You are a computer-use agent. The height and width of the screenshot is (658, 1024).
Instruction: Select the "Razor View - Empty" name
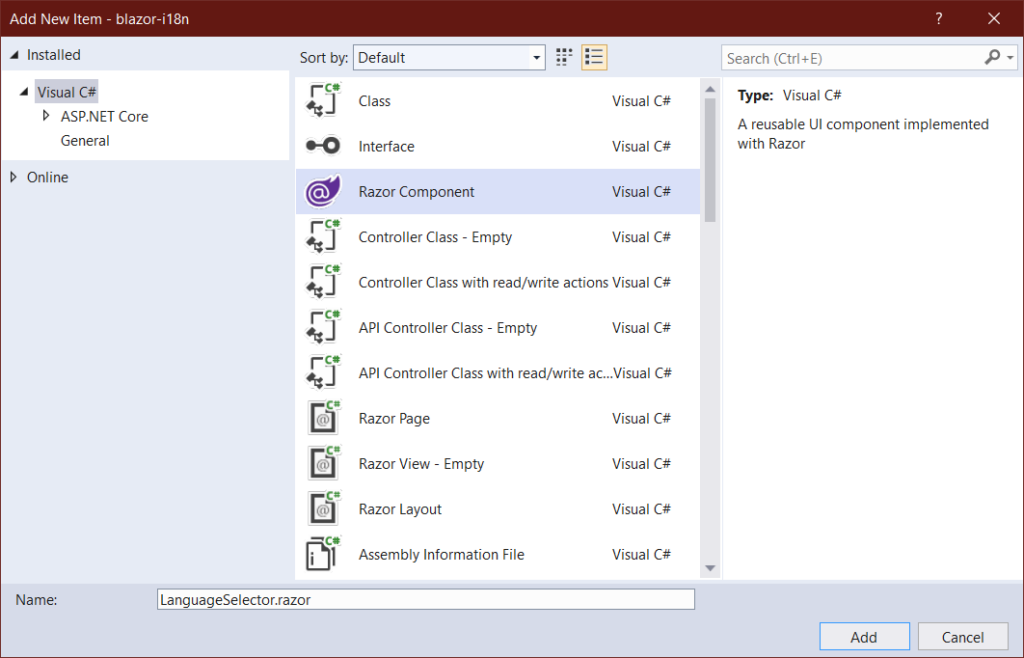pos(421,463)
